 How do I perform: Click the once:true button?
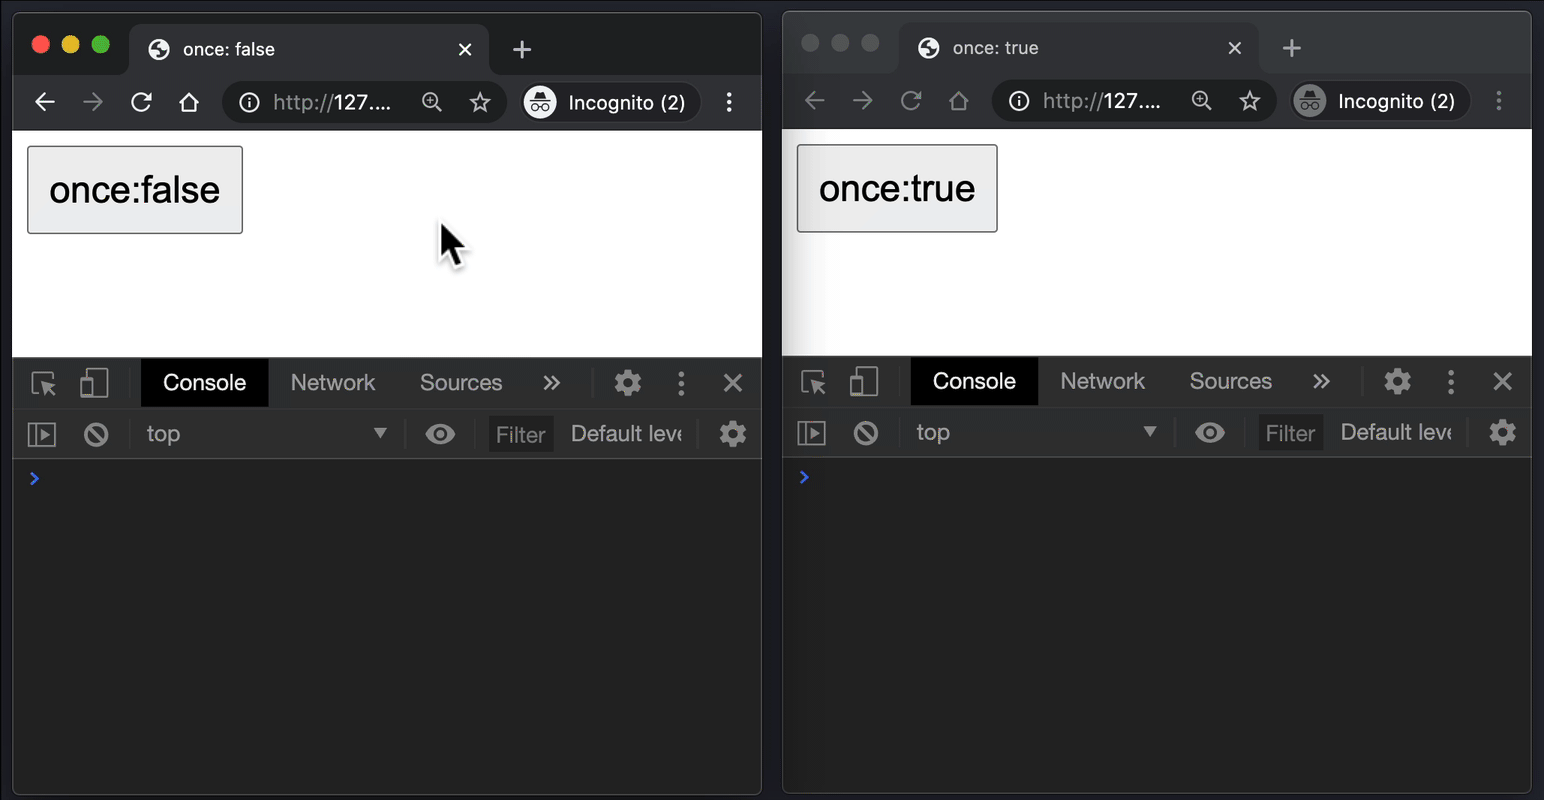[896, 188]
